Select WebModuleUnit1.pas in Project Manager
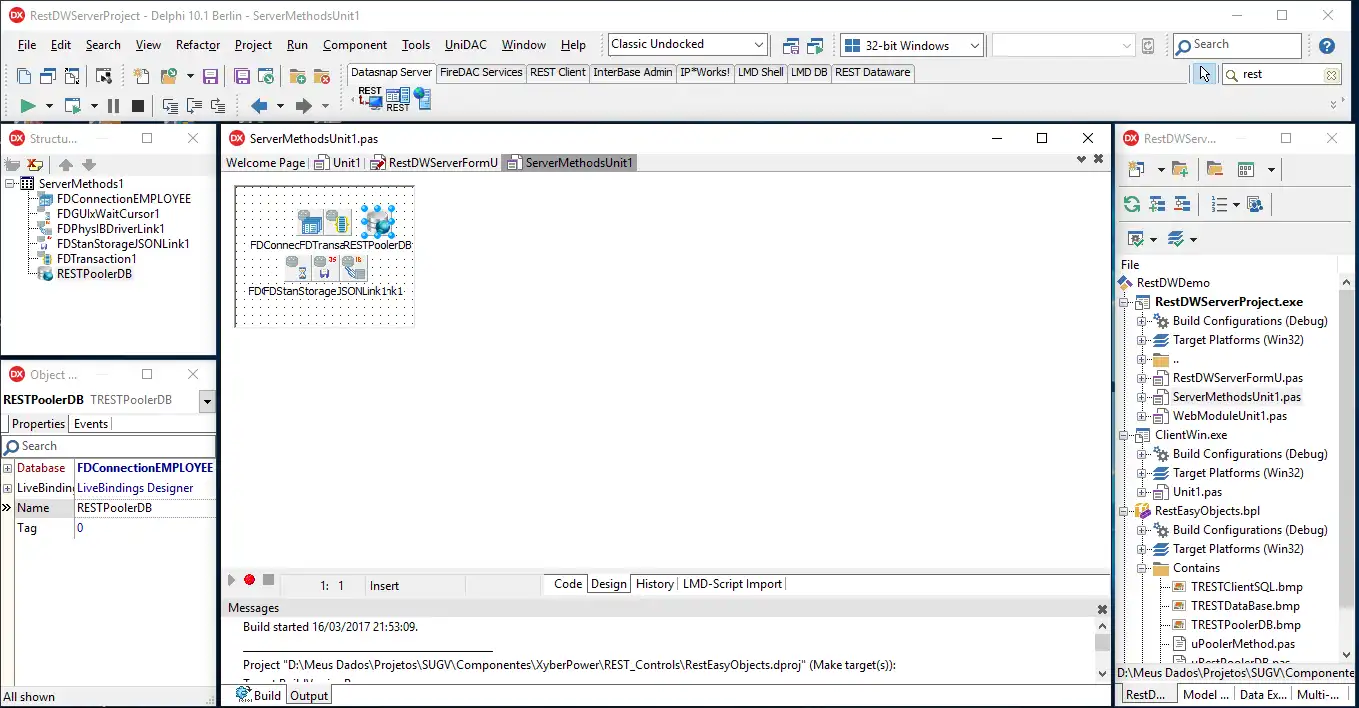 click(1230, 417)
